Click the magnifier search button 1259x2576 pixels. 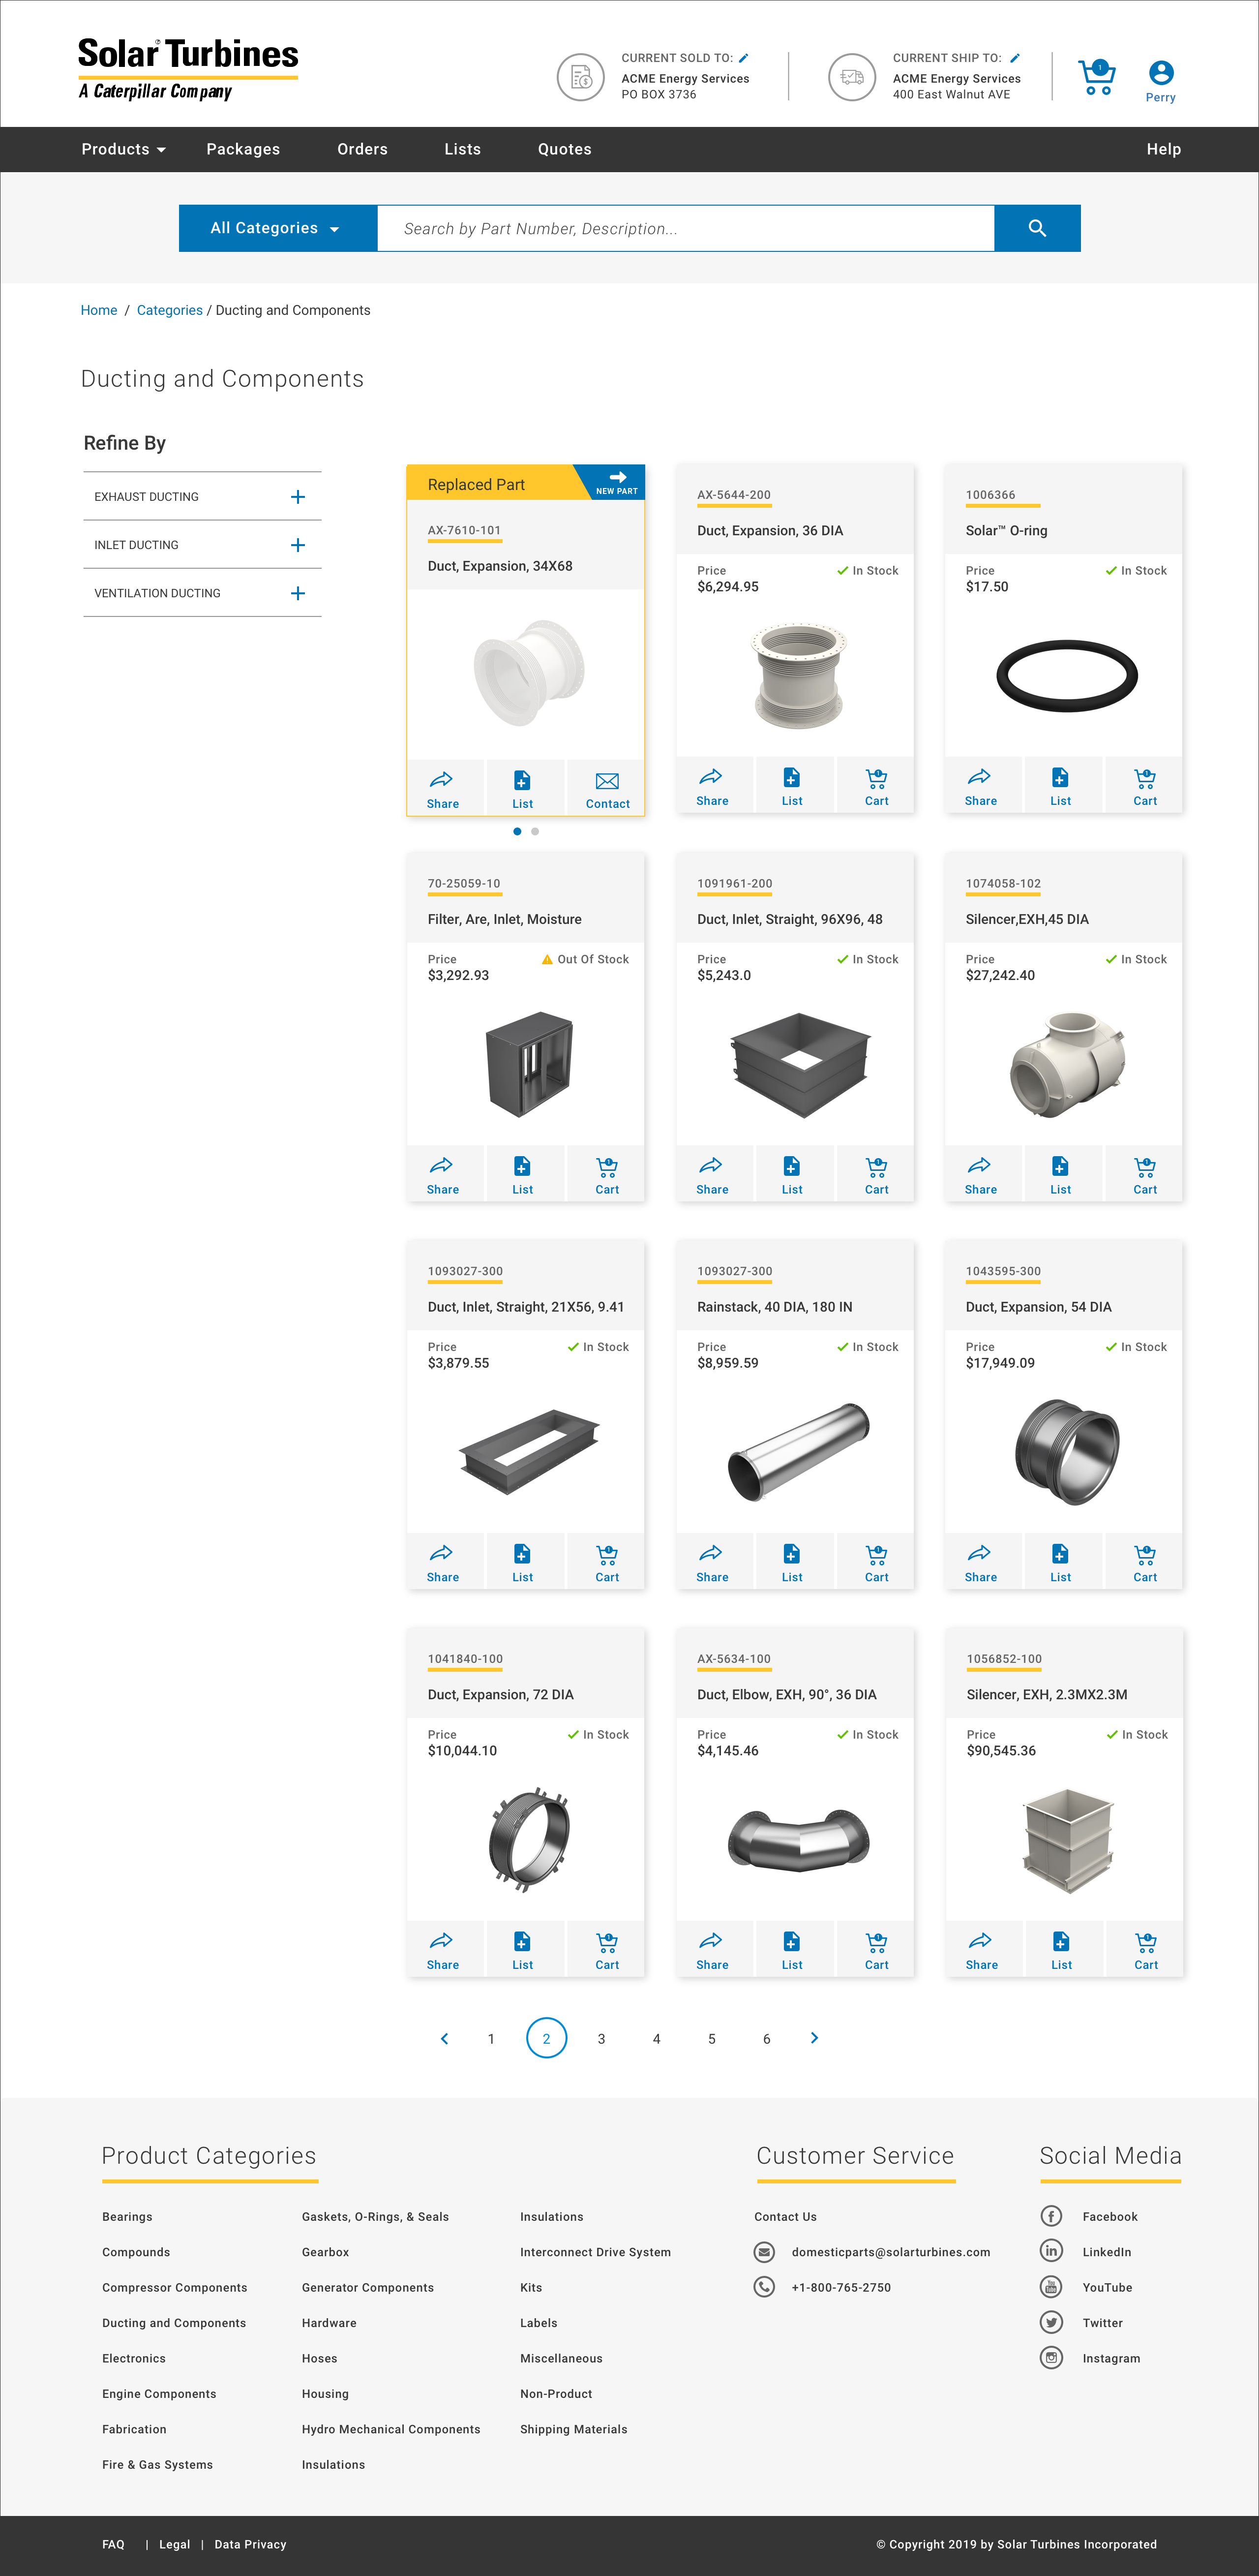point(1037,228)
